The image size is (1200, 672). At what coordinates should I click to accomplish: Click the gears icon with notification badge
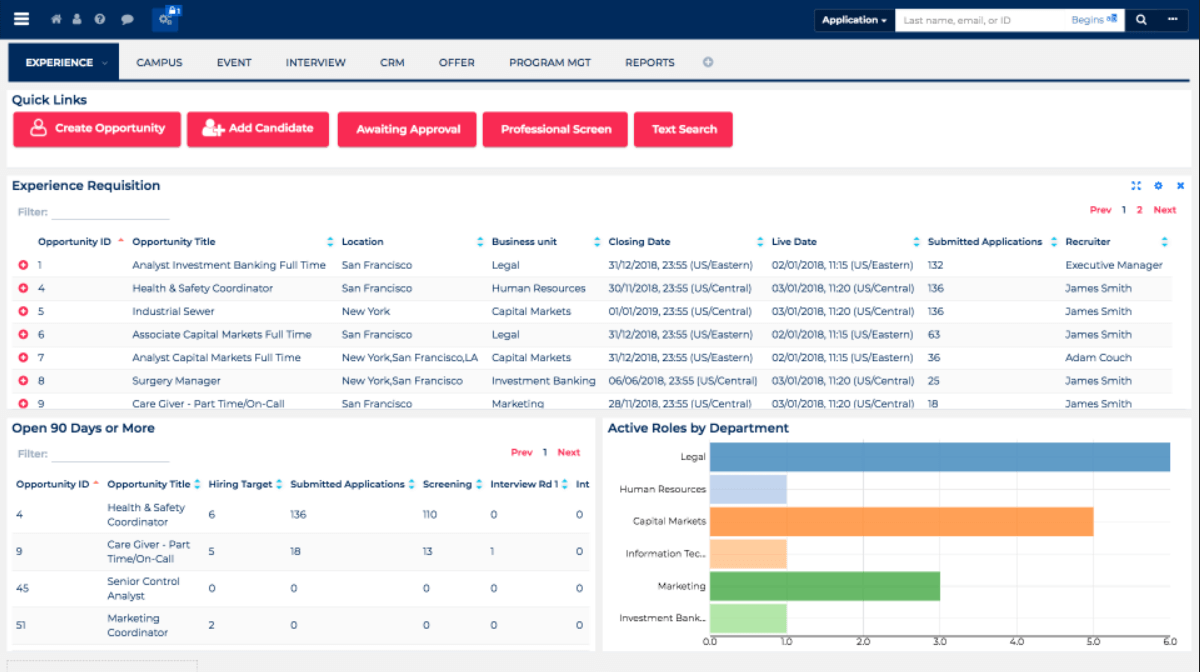pyautogui.click(x=163, y=17)
